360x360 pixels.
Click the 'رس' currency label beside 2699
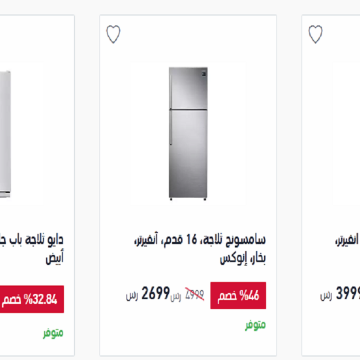coord(132,296)
